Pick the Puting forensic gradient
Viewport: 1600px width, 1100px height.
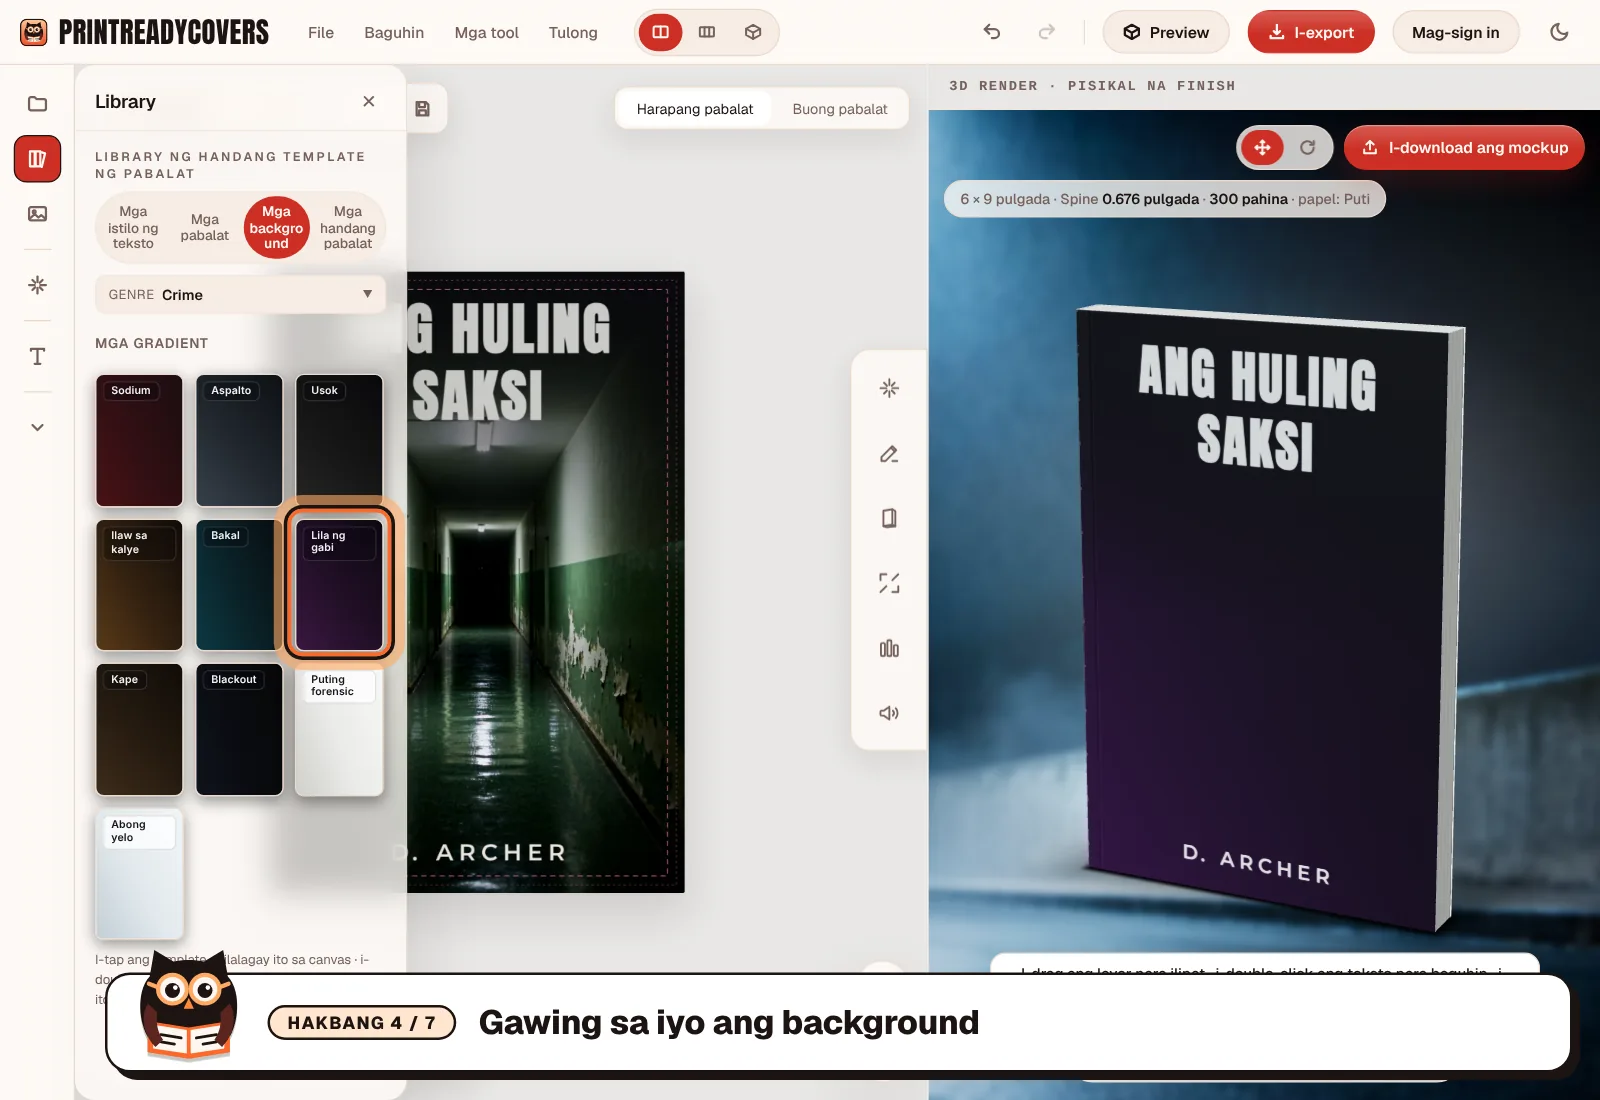[x=339, y=730]
